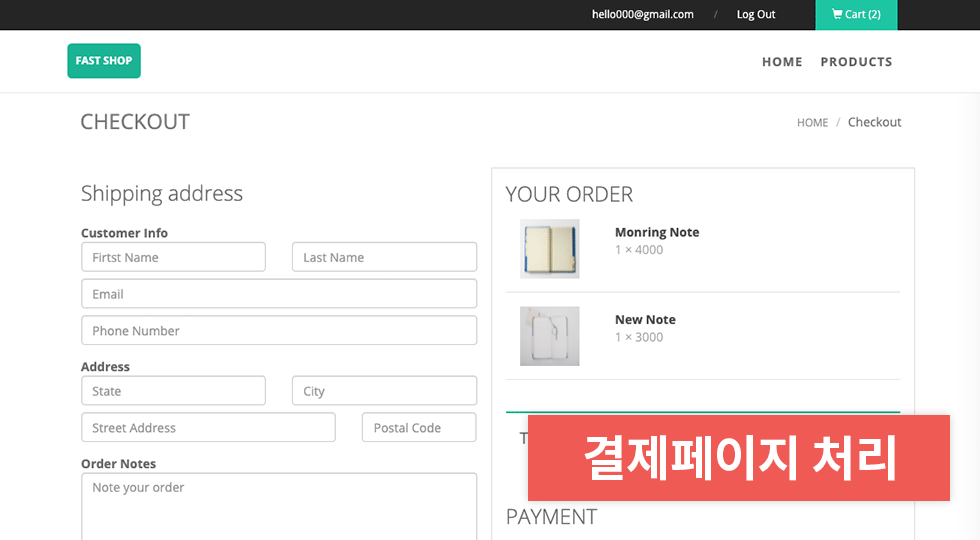Viewport: 980px width, 540px height.
Task: Open the New Note product thumbnail
Action: coord(549,336)
